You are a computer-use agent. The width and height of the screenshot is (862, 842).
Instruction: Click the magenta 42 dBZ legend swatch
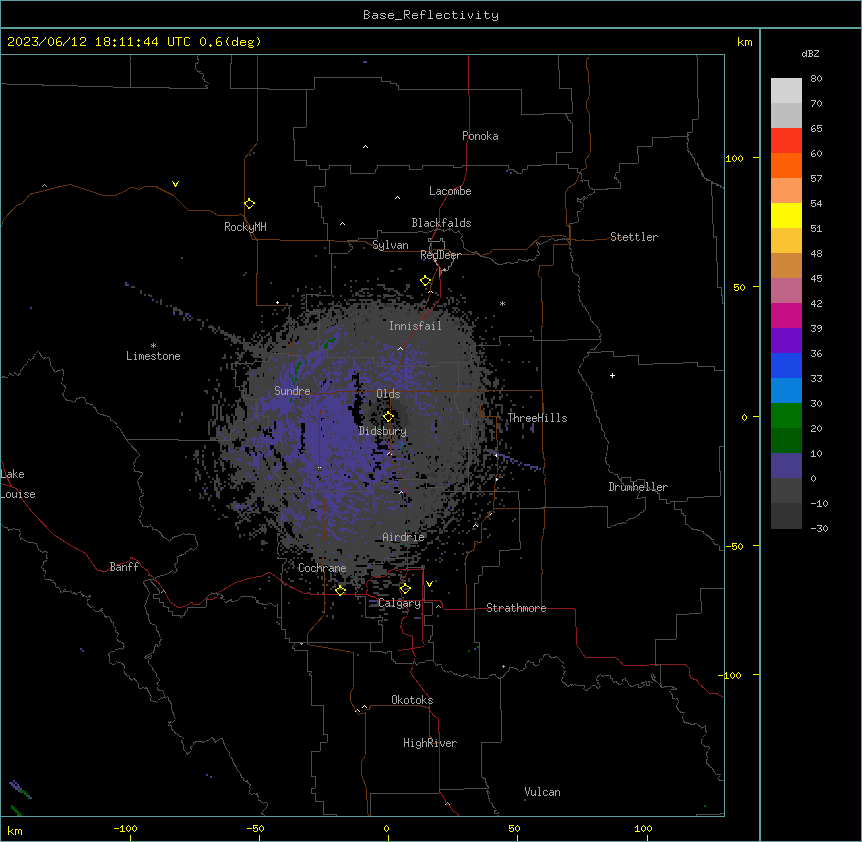pos(786,315)
